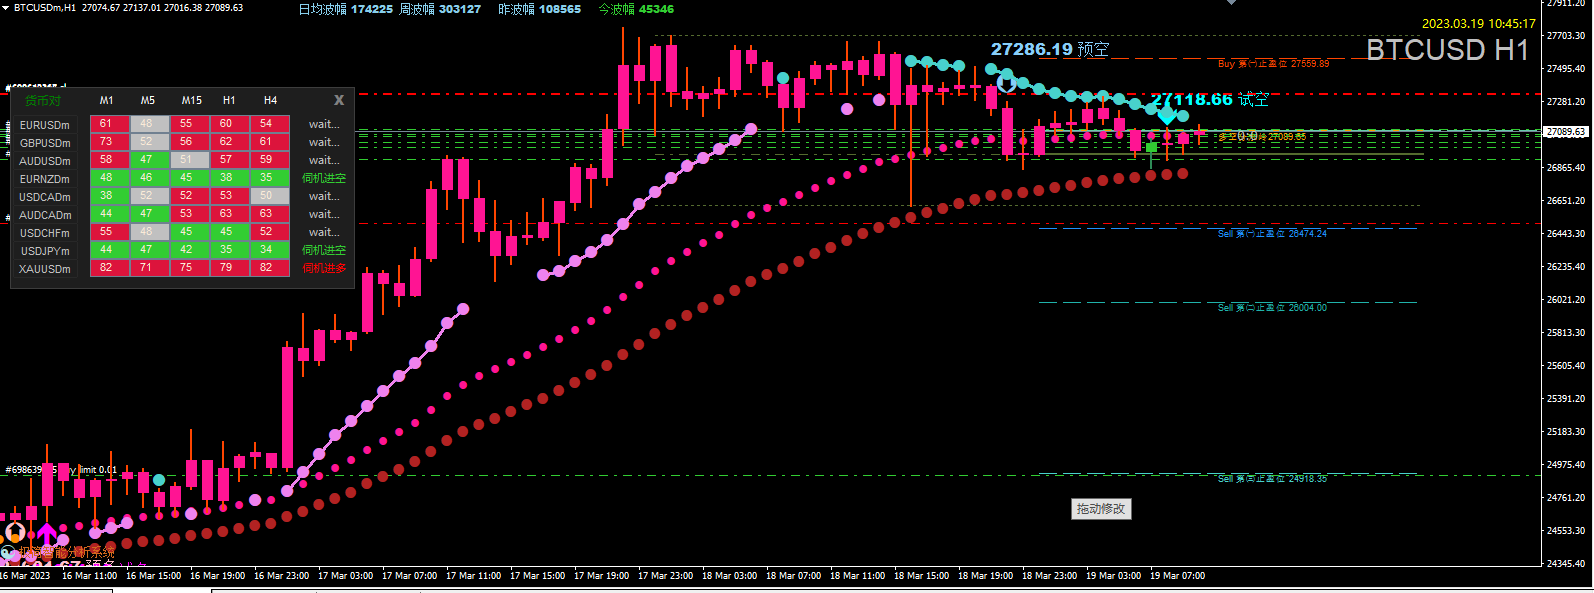Click the 今波幅 45346 readout
The width and height of the screenshot is (1594, 593).
tap(636, 9)
